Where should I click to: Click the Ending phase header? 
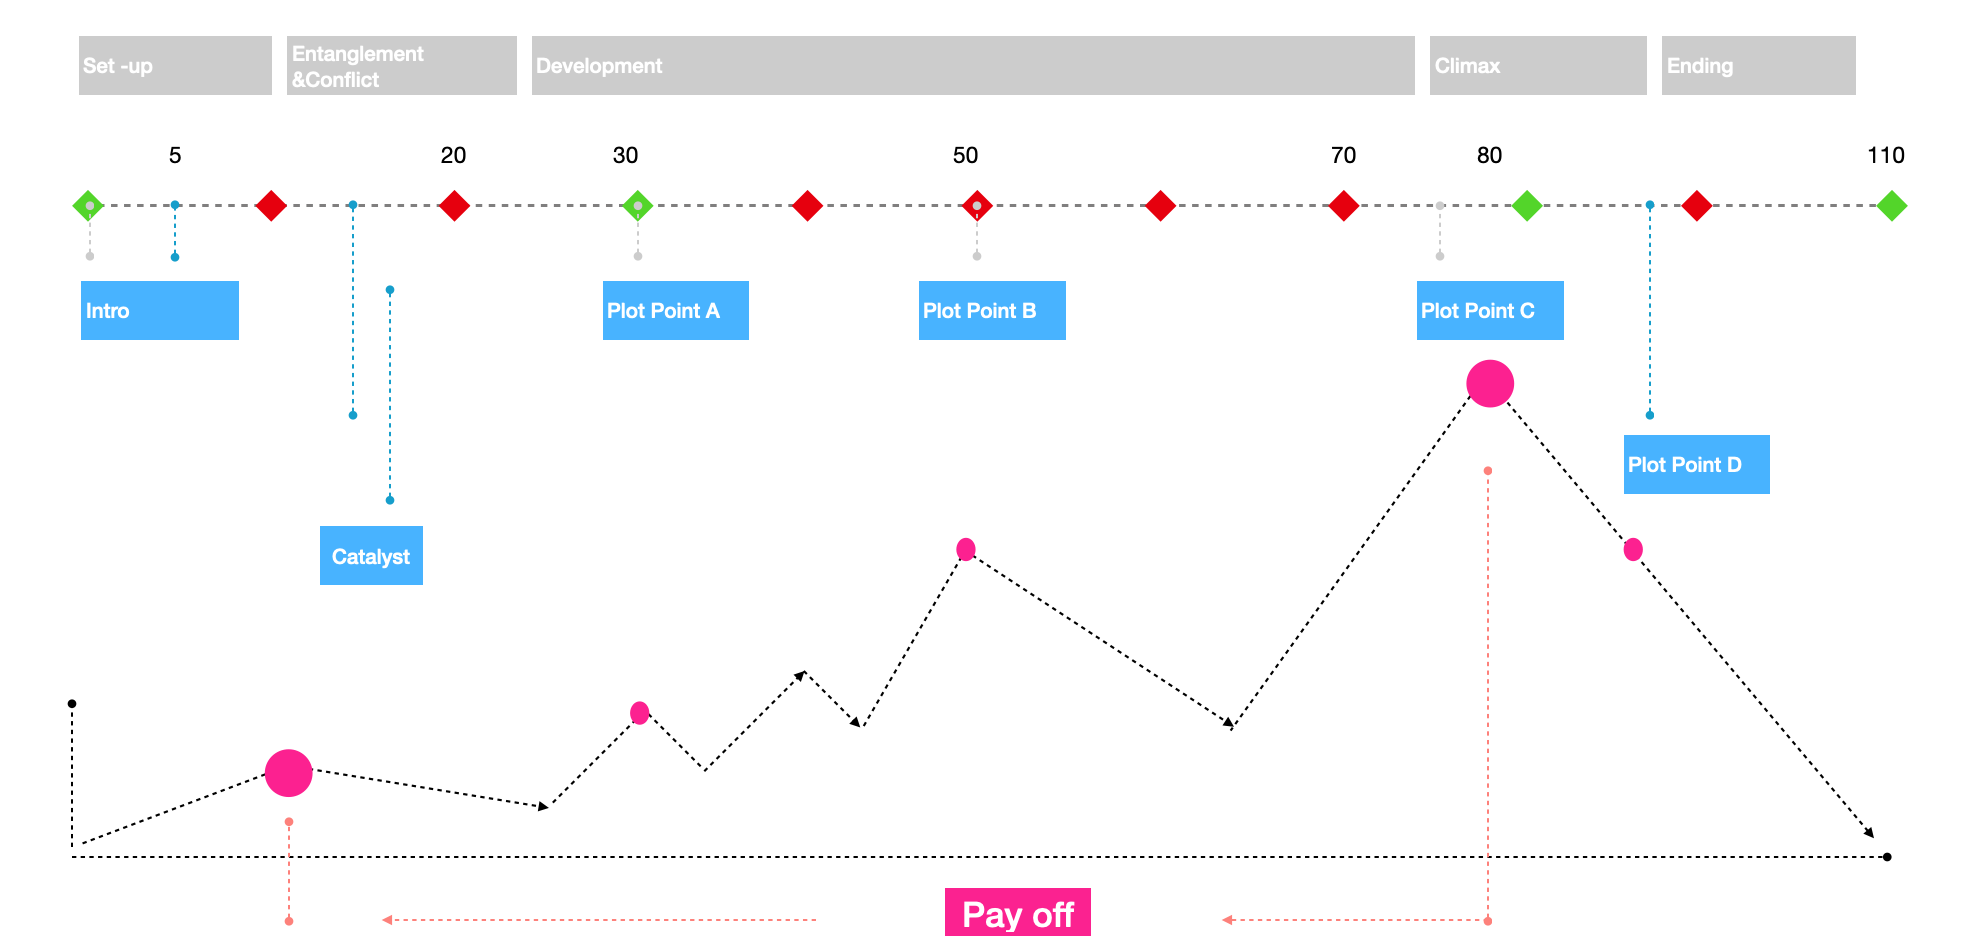pyautogui.click(x=1758, y=66)
